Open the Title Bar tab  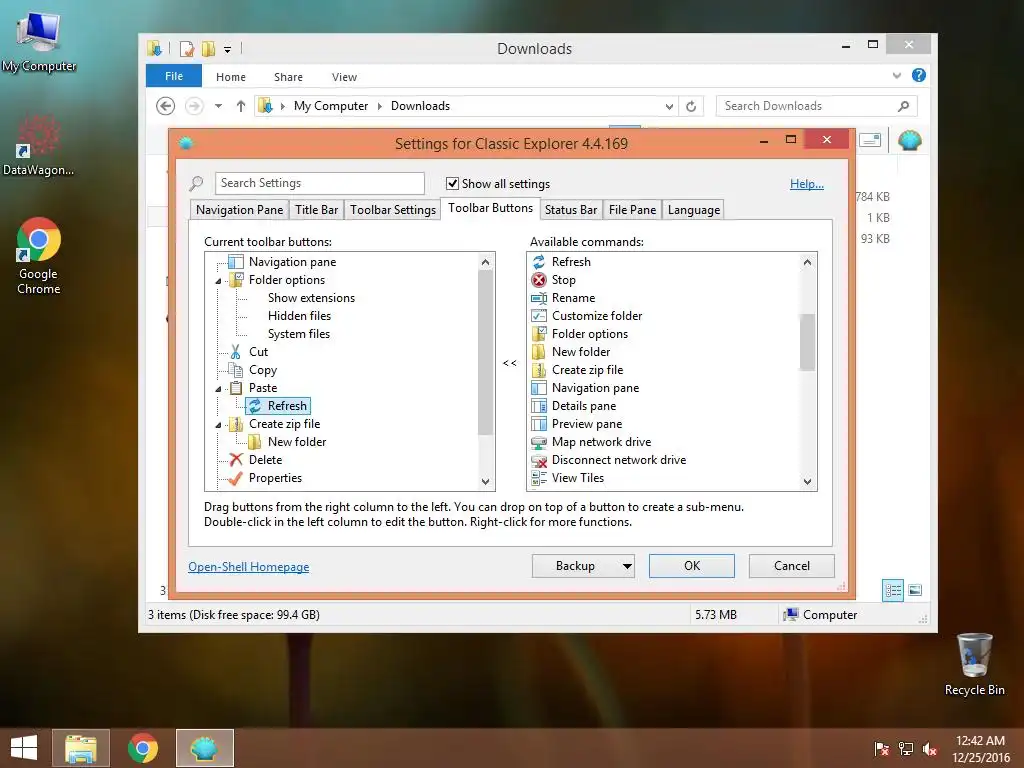coord(317,210)
